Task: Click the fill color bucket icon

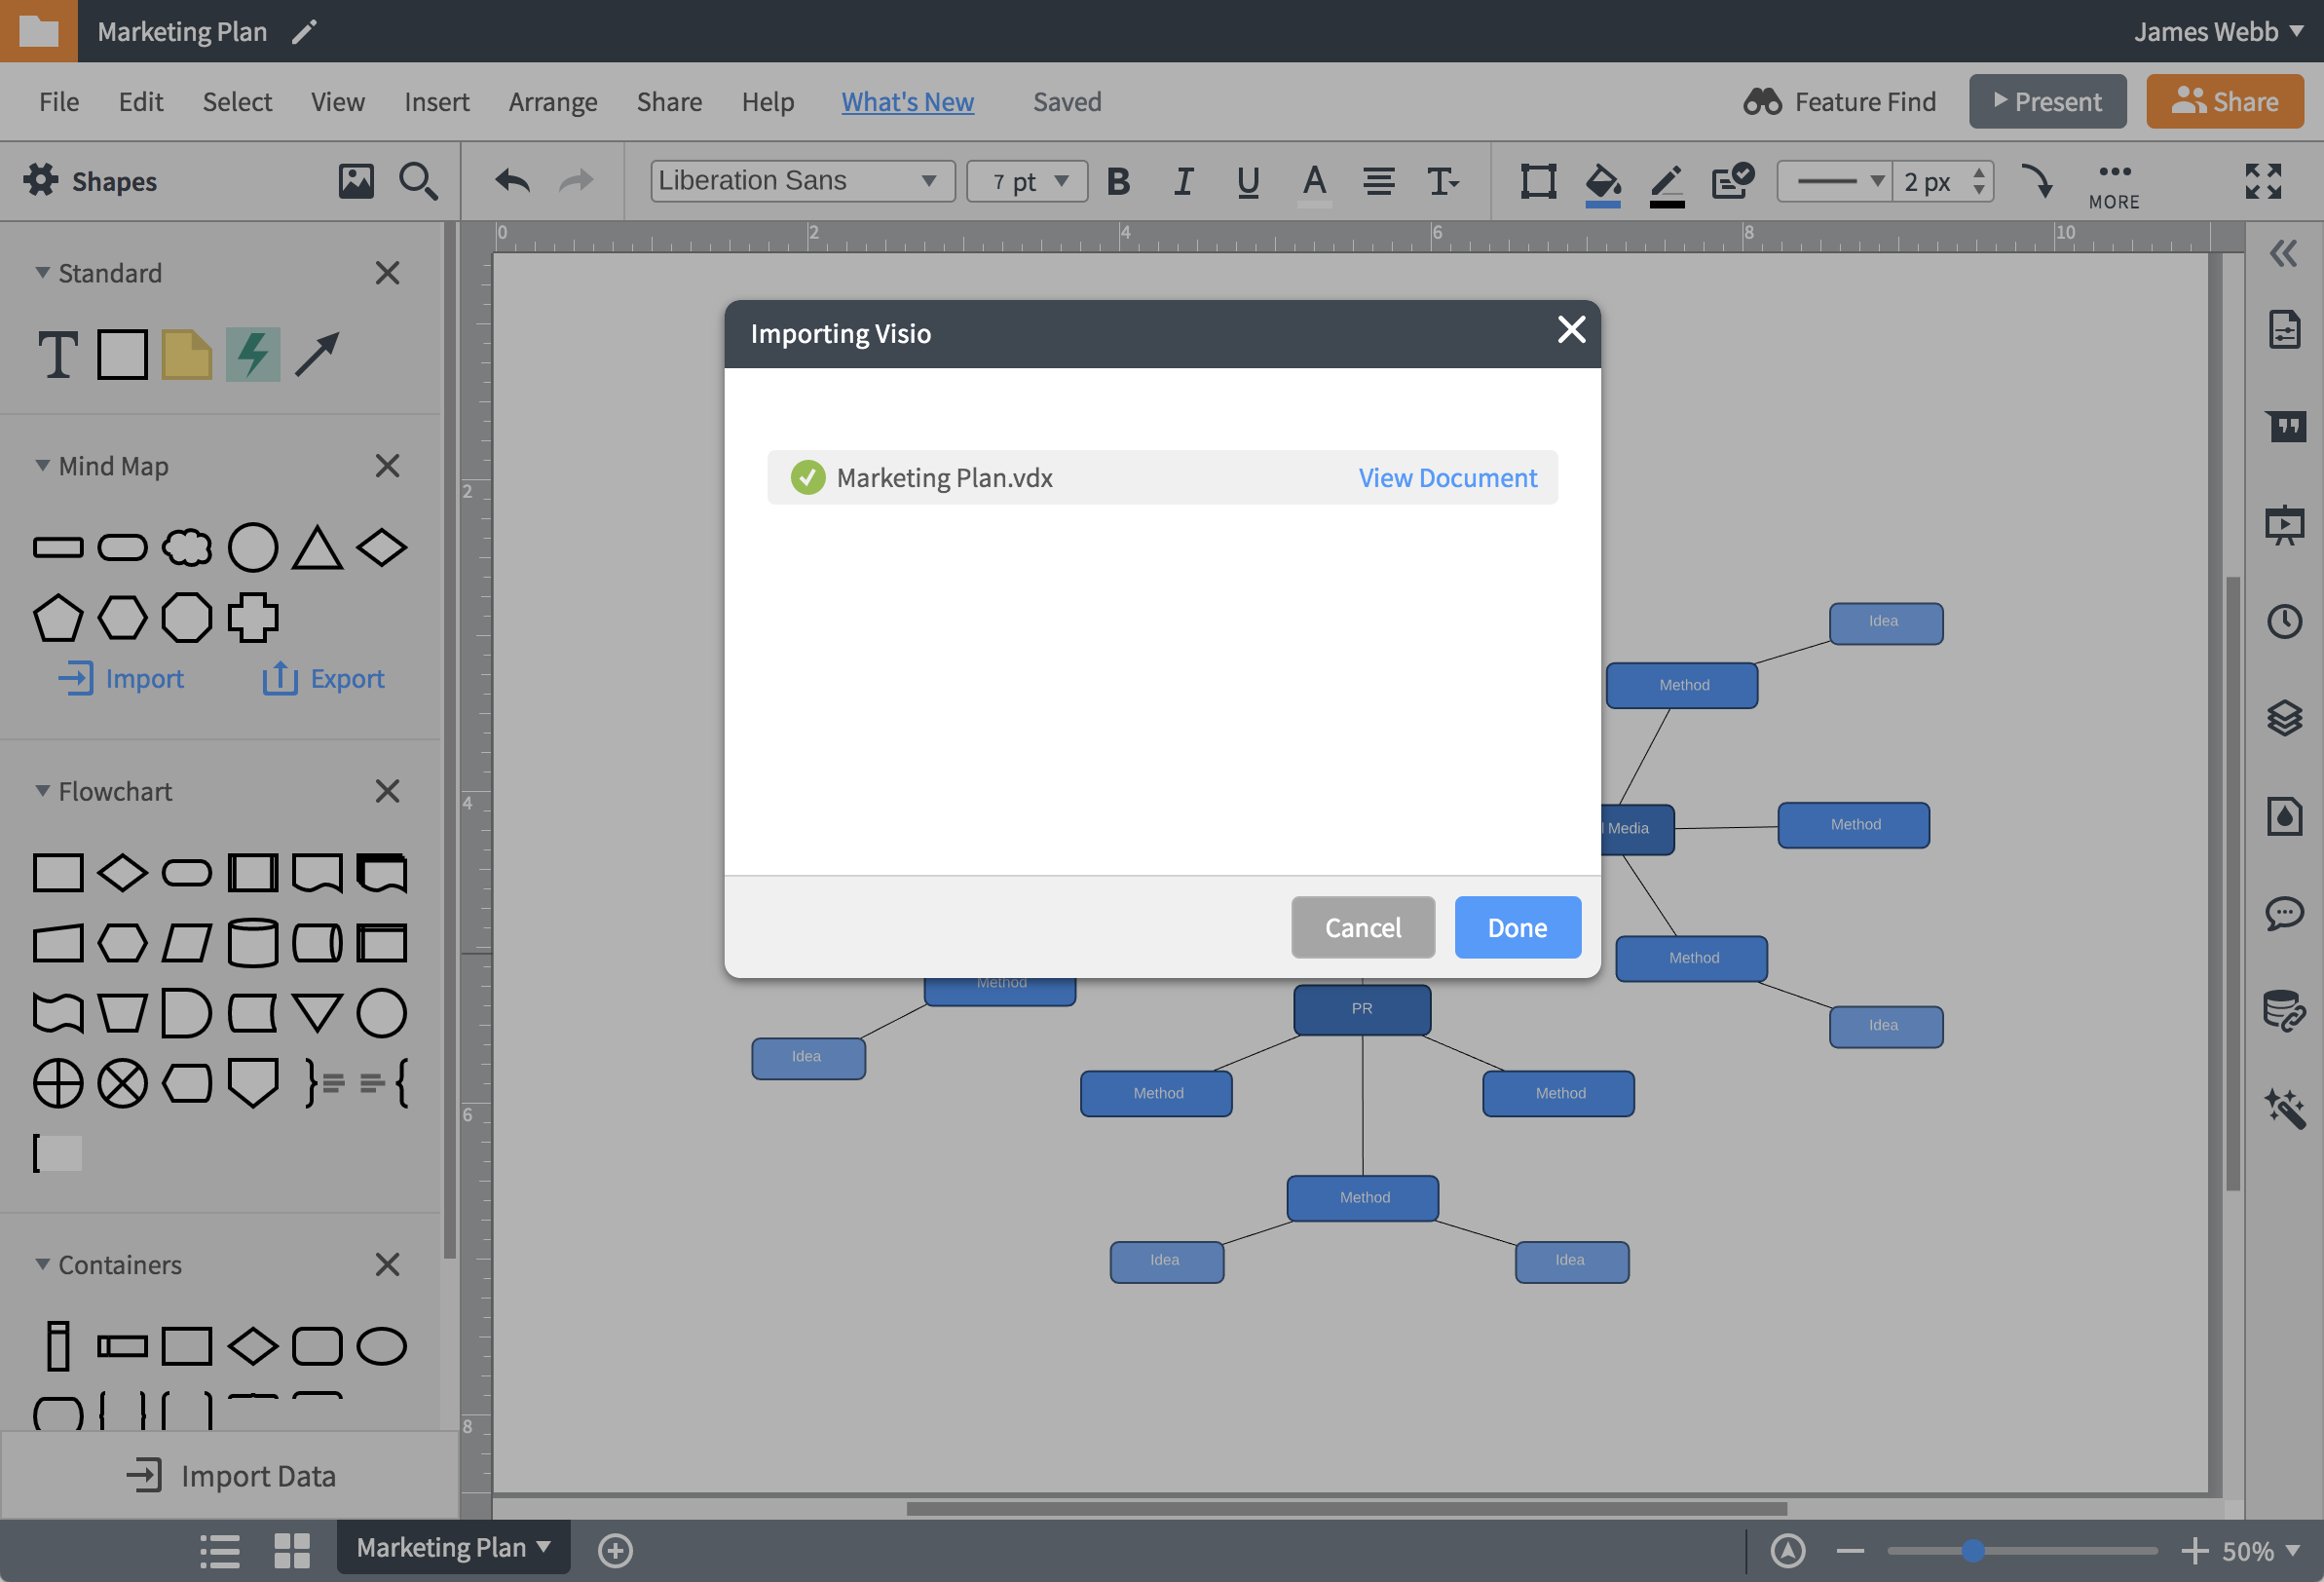Action: pyautogui.click(x=1602, y=182)
